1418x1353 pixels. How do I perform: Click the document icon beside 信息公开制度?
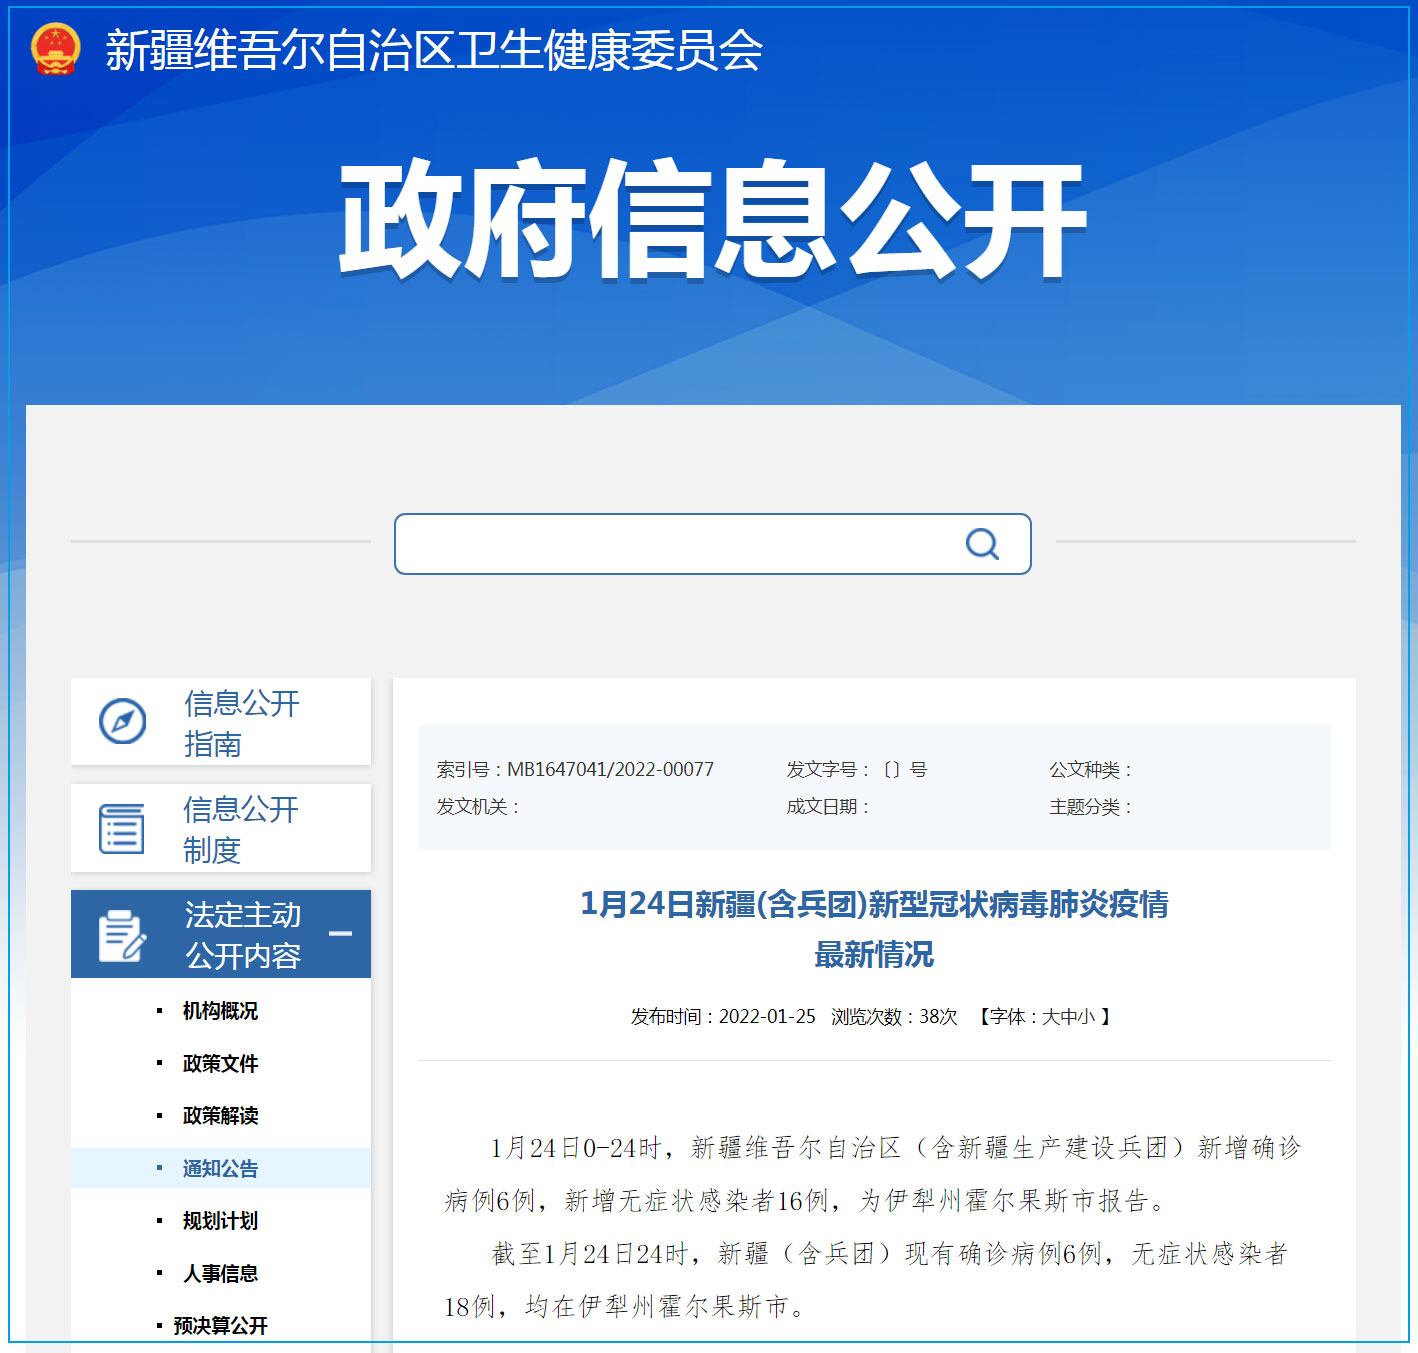(121, 828)
